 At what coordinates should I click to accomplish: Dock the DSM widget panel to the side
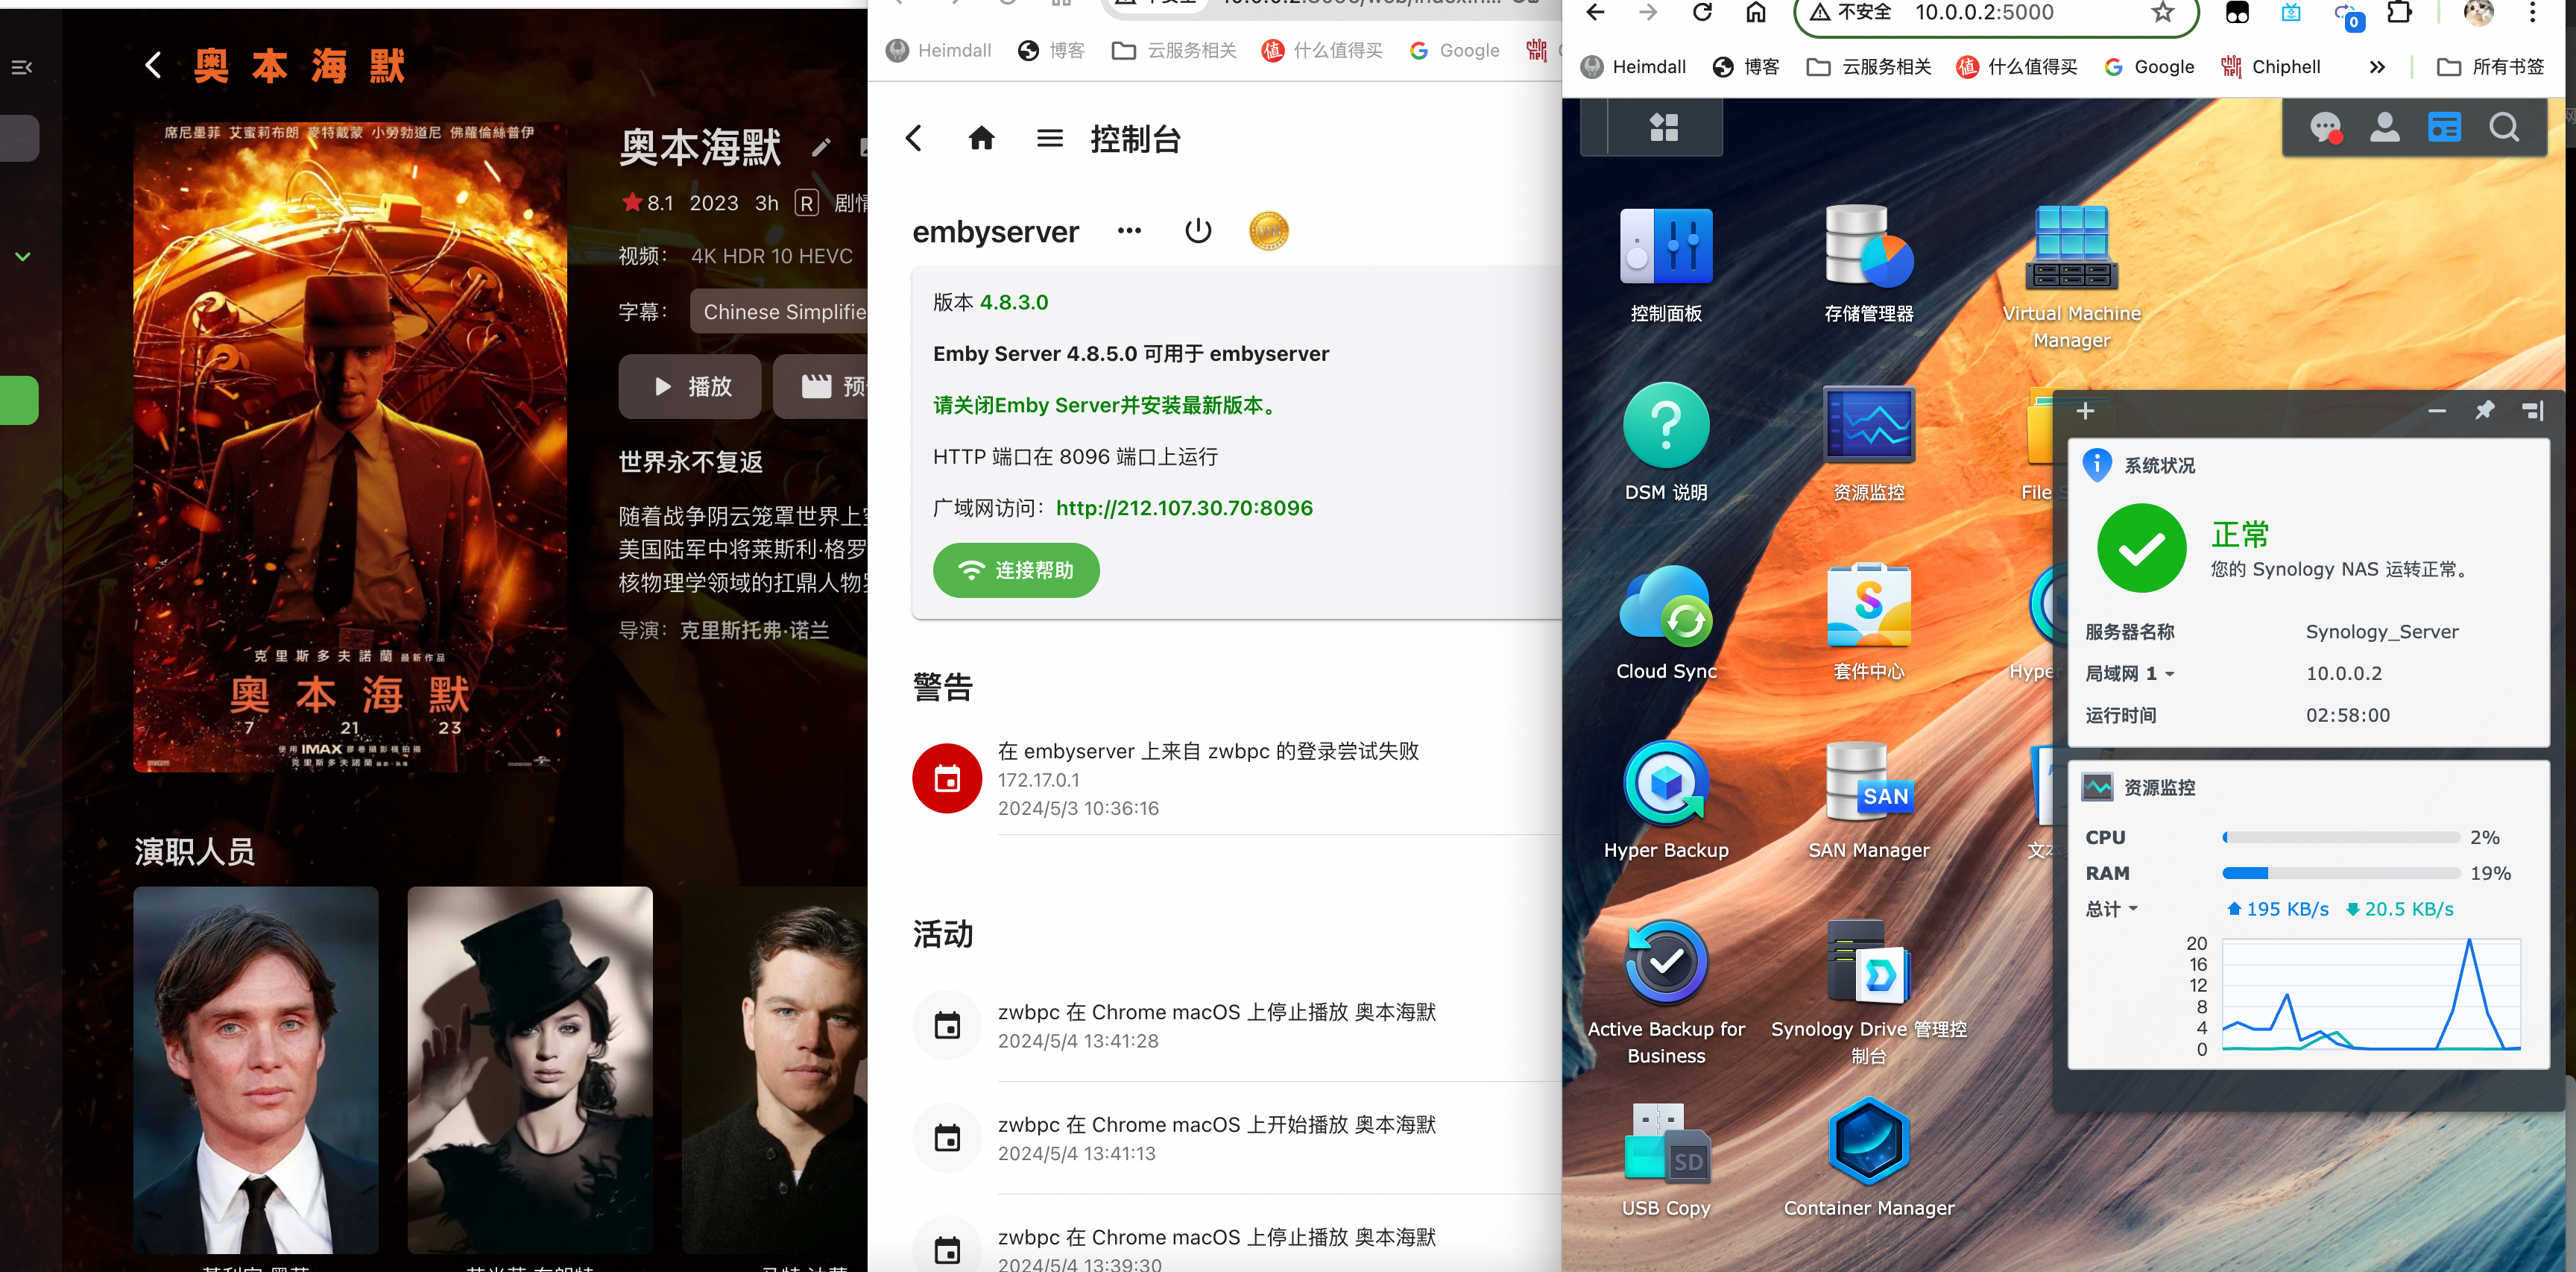point(2533,410)
